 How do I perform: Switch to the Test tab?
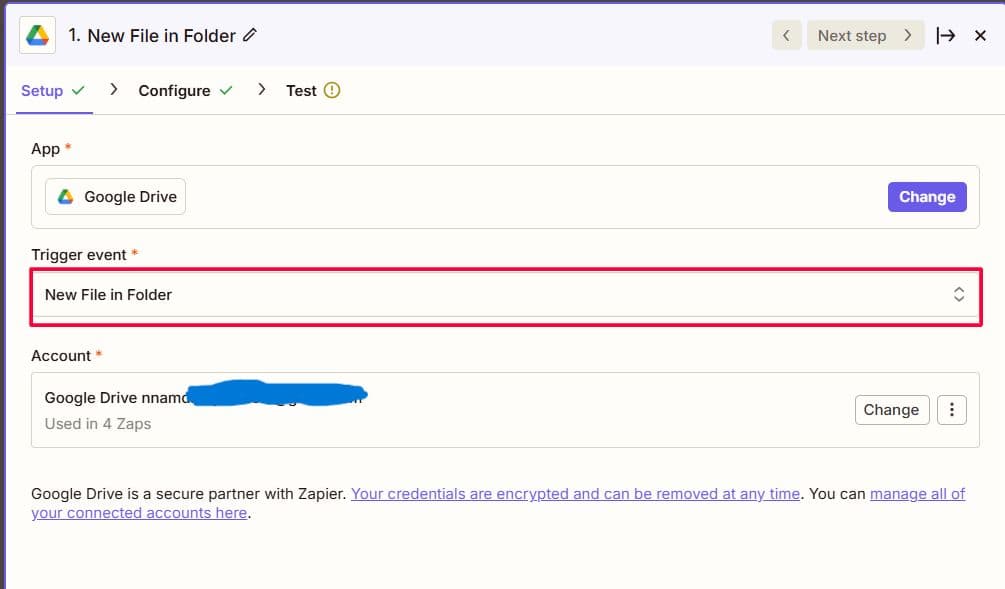point(301,90)
